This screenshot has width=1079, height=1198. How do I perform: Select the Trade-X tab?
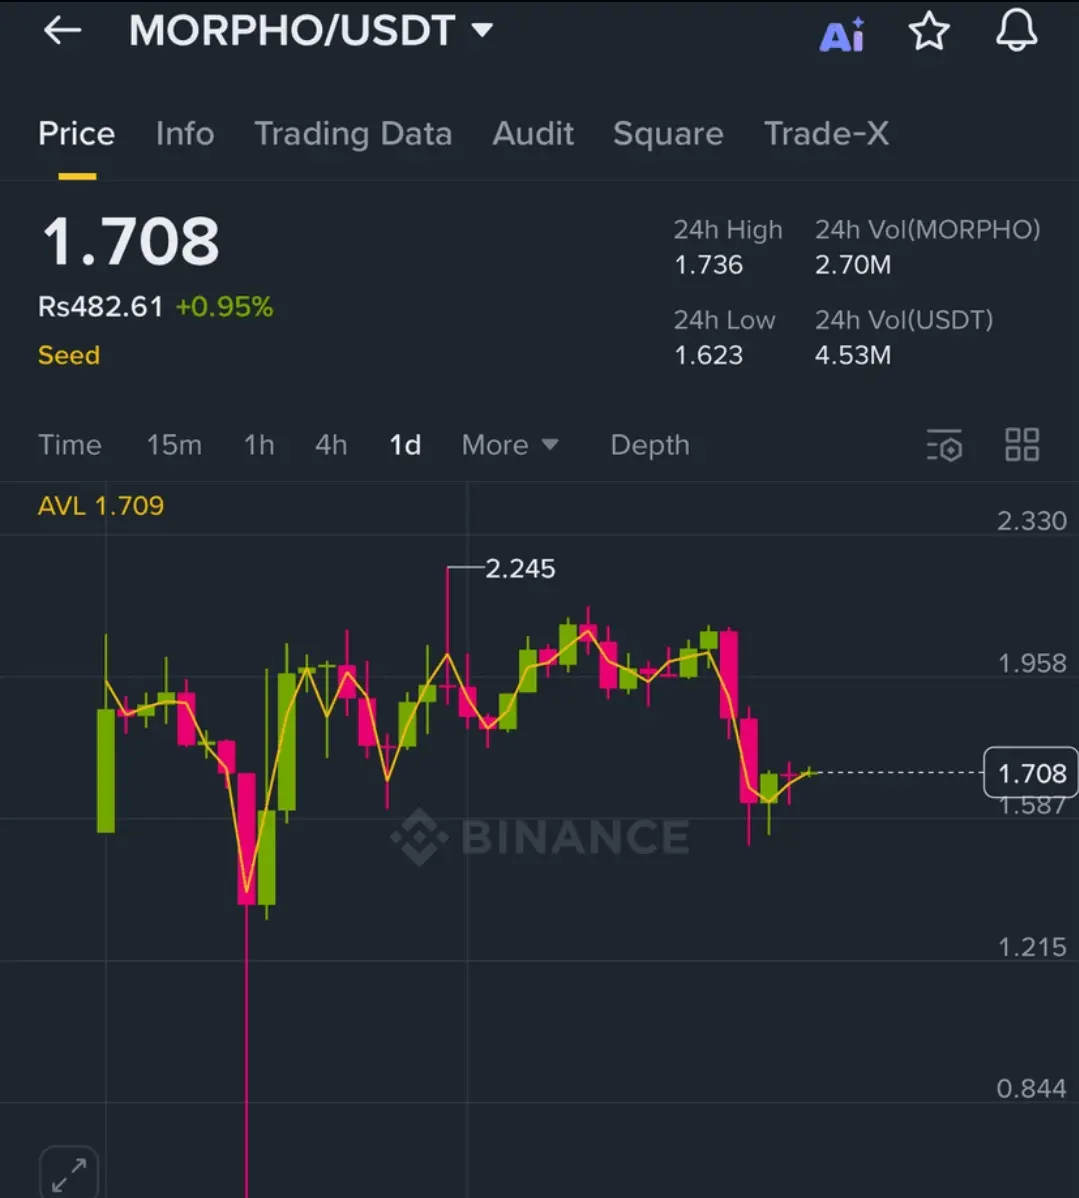tap(826, 134)
